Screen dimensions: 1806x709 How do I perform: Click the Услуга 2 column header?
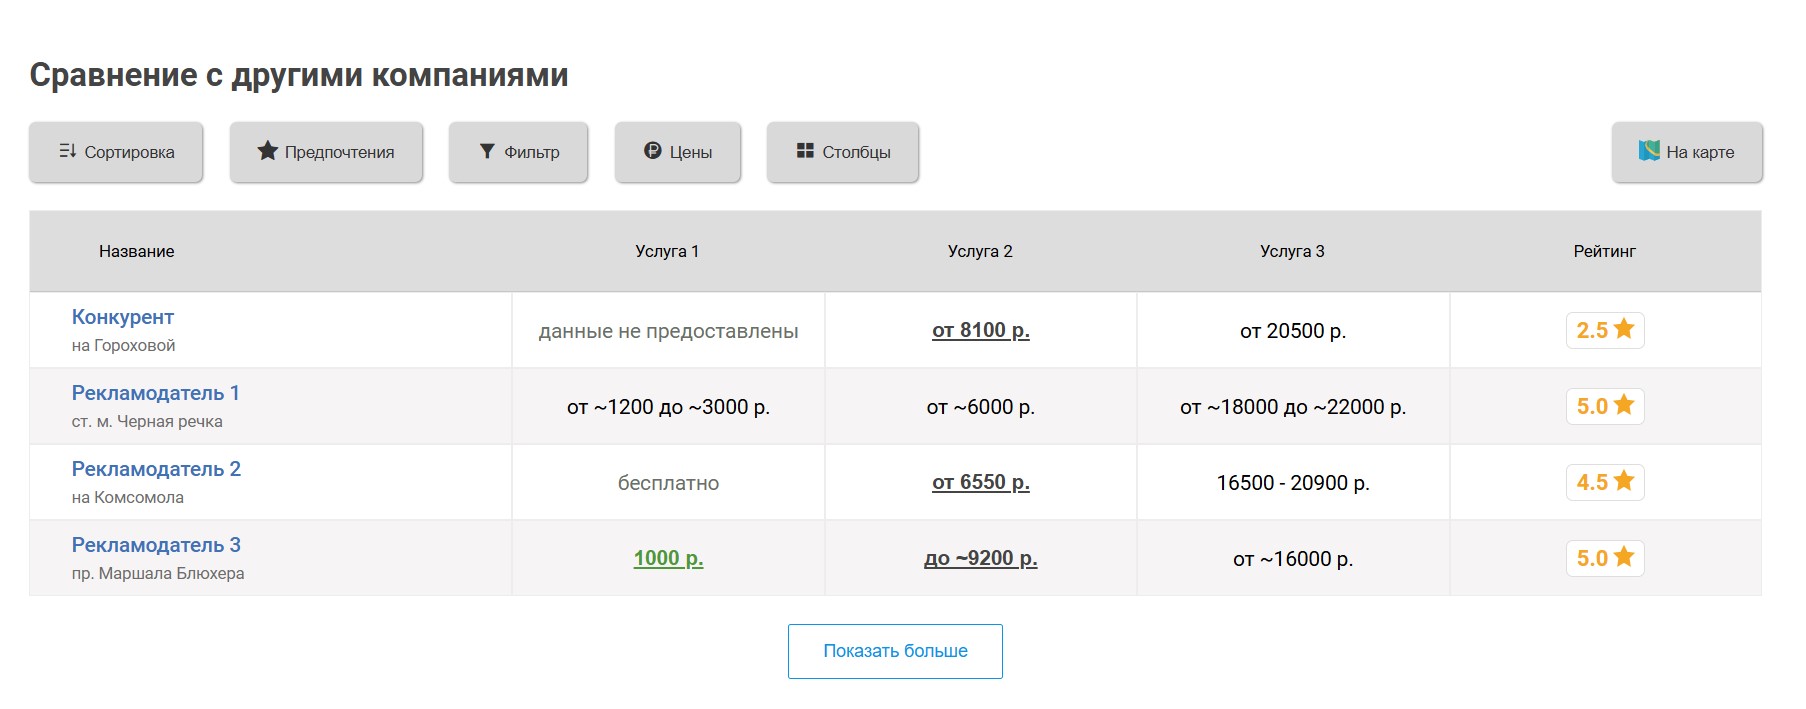[980, 251]
